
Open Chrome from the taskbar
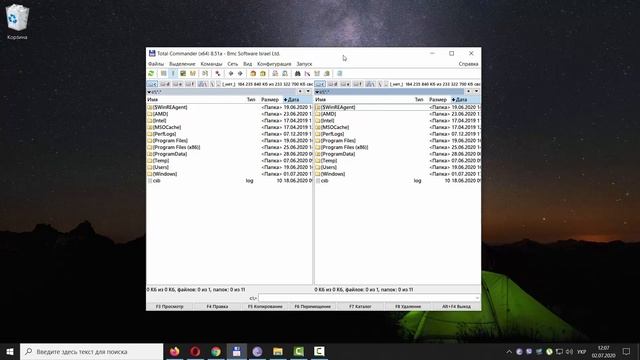(216, 351)
